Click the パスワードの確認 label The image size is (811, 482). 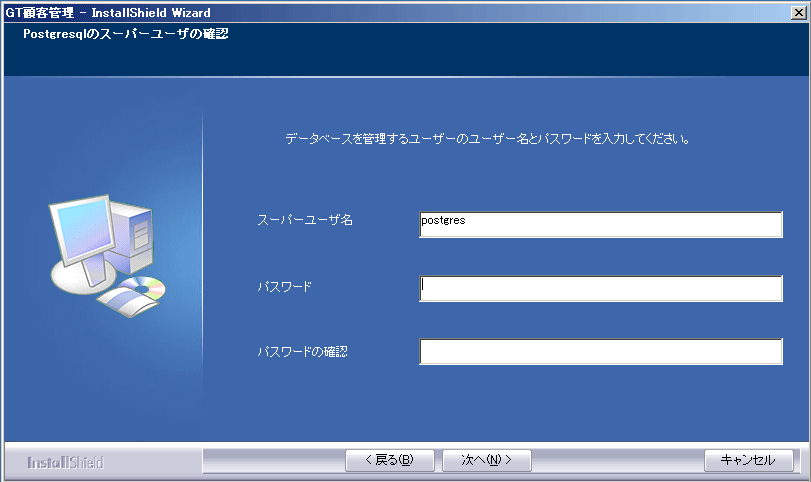(302, 352)
